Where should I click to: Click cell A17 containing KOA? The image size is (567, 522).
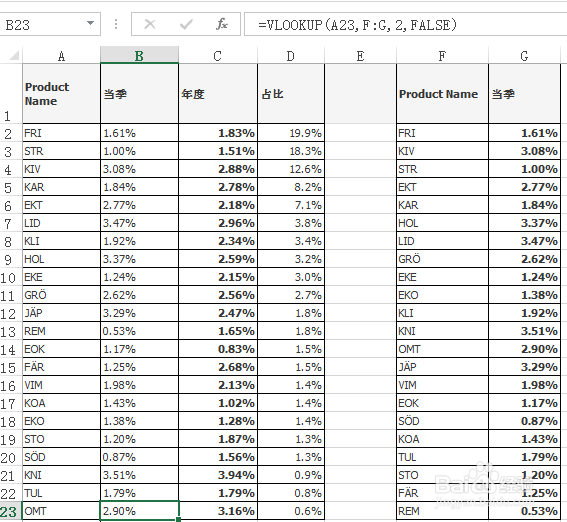(x=61, y=403)
